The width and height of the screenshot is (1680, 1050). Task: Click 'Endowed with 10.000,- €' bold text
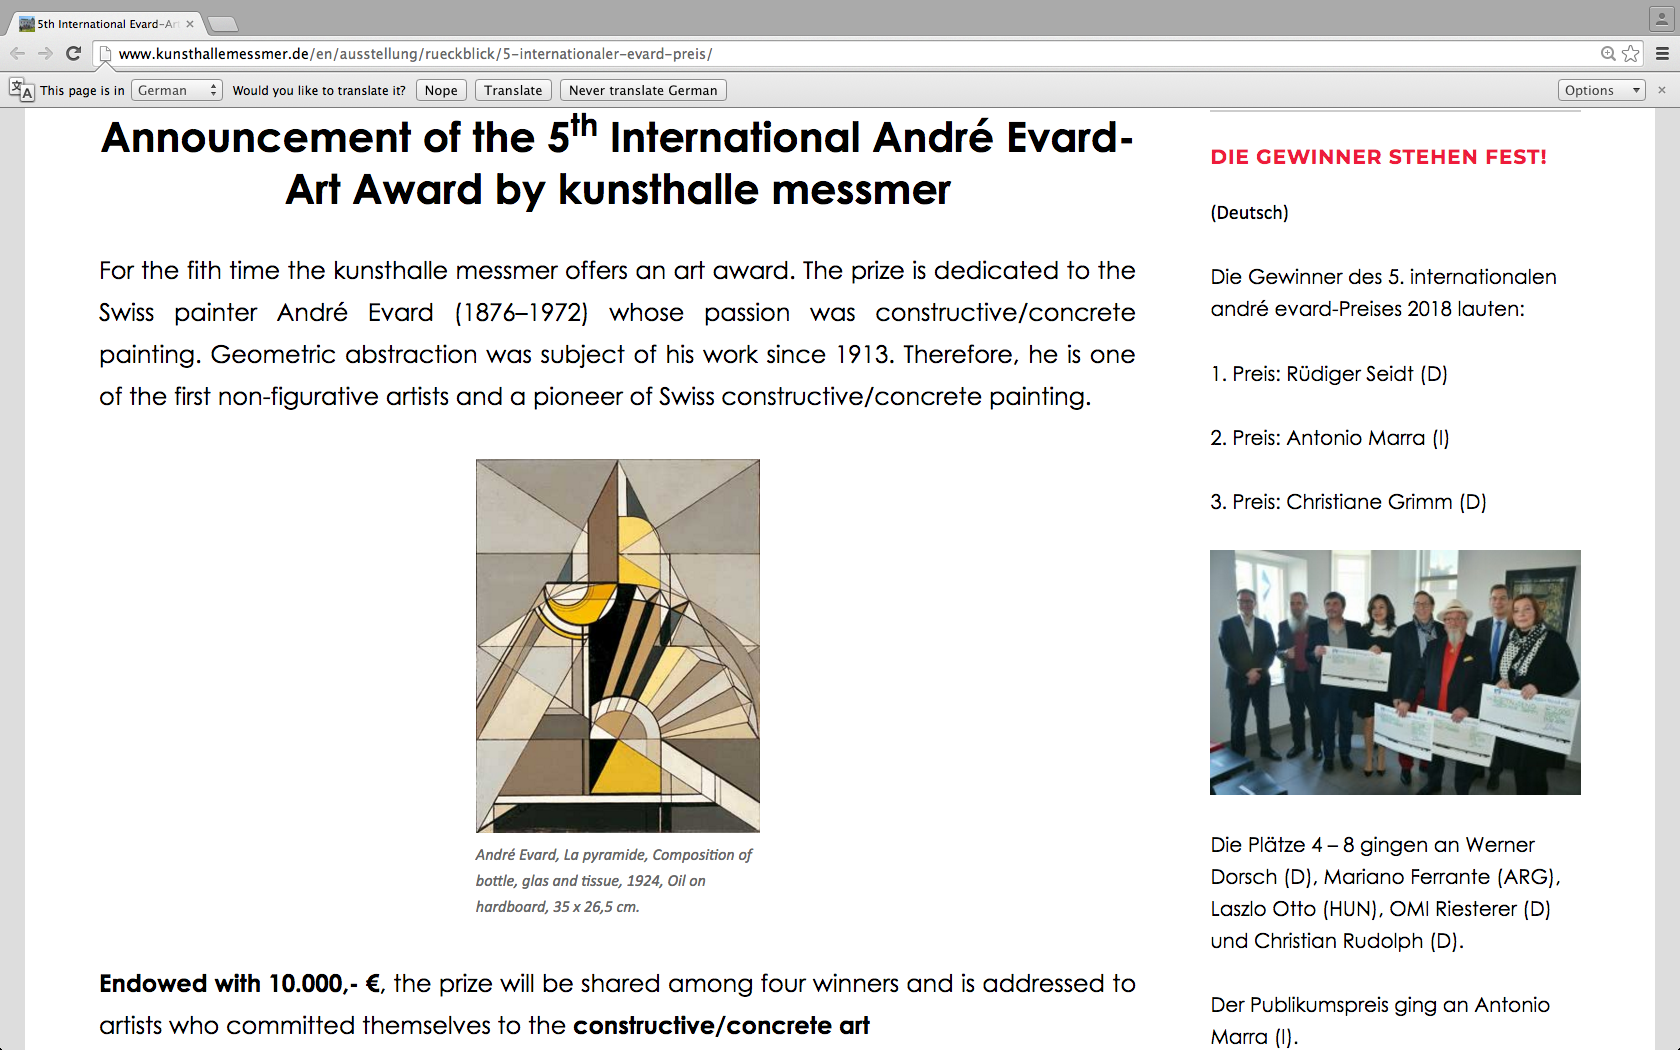click(x=240, y=984)
